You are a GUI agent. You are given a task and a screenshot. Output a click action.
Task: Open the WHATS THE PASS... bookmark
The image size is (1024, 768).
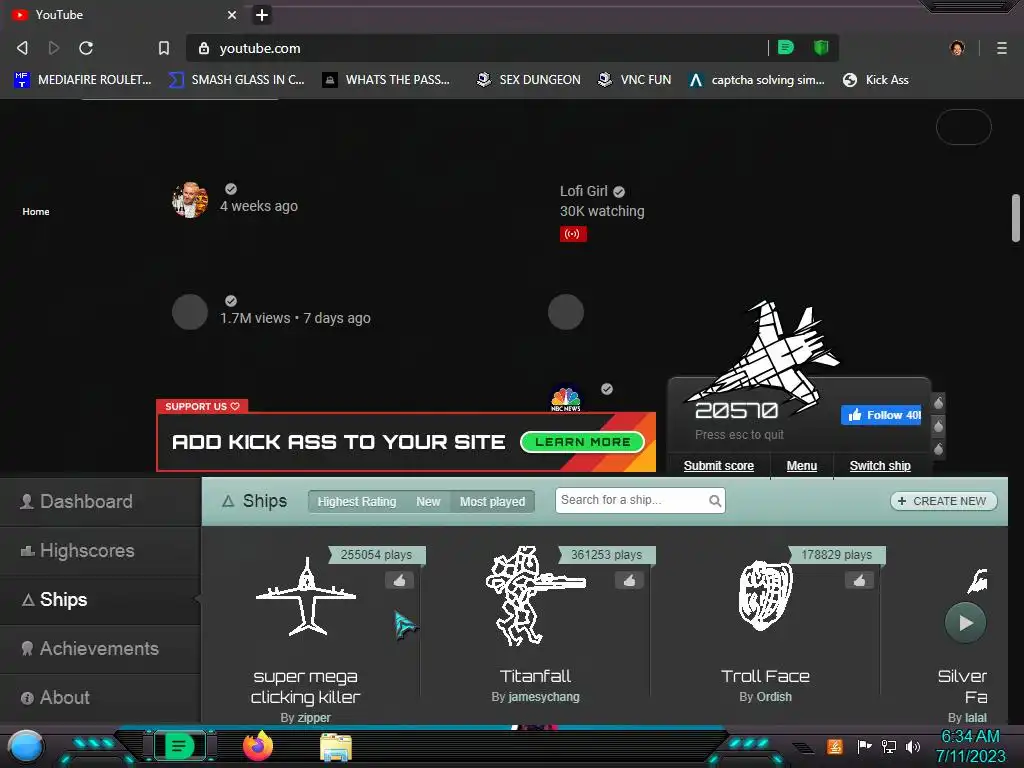386,80
